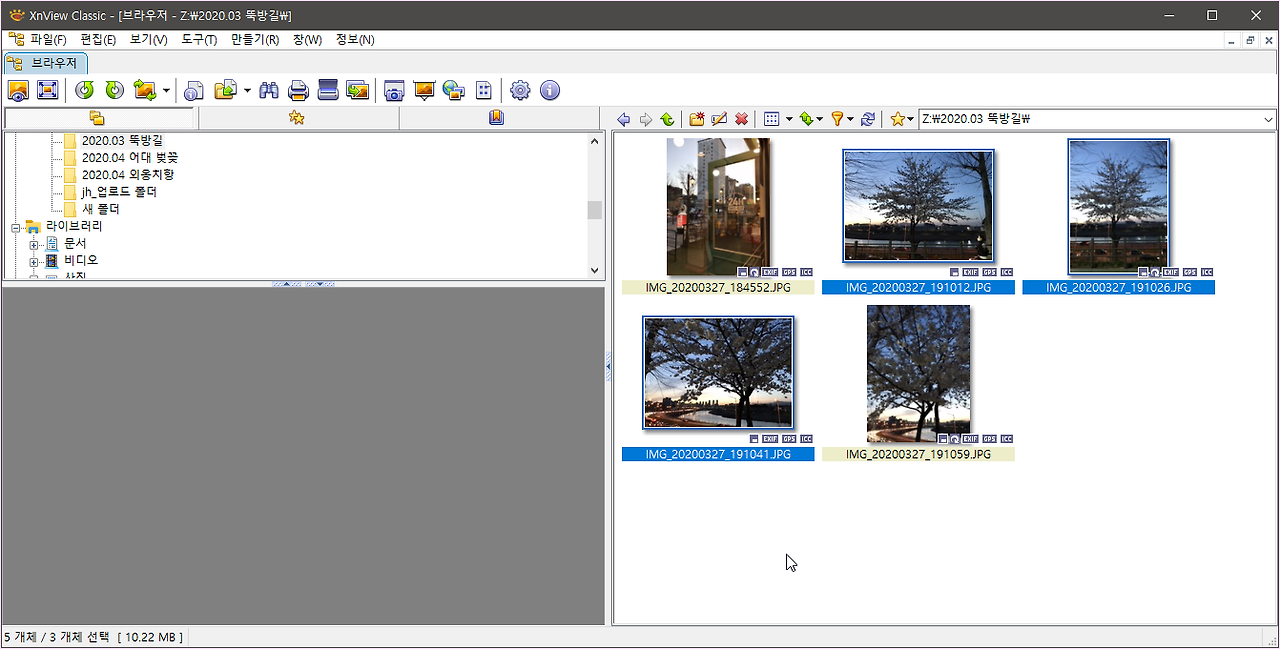1280x649 pixels.
Task: Go up one folder level (green arrow)
Action: (667, 119)
